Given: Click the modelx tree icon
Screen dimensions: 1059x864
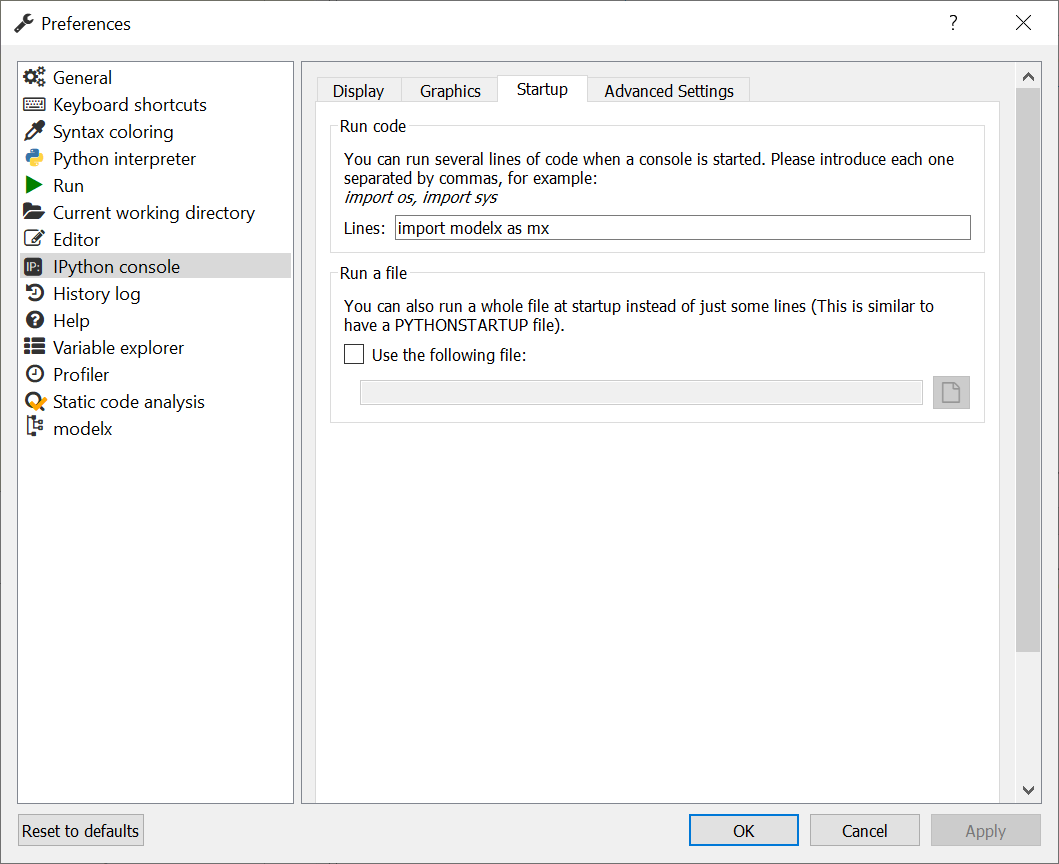Looking at the screenshot, I should coord(35,428).
